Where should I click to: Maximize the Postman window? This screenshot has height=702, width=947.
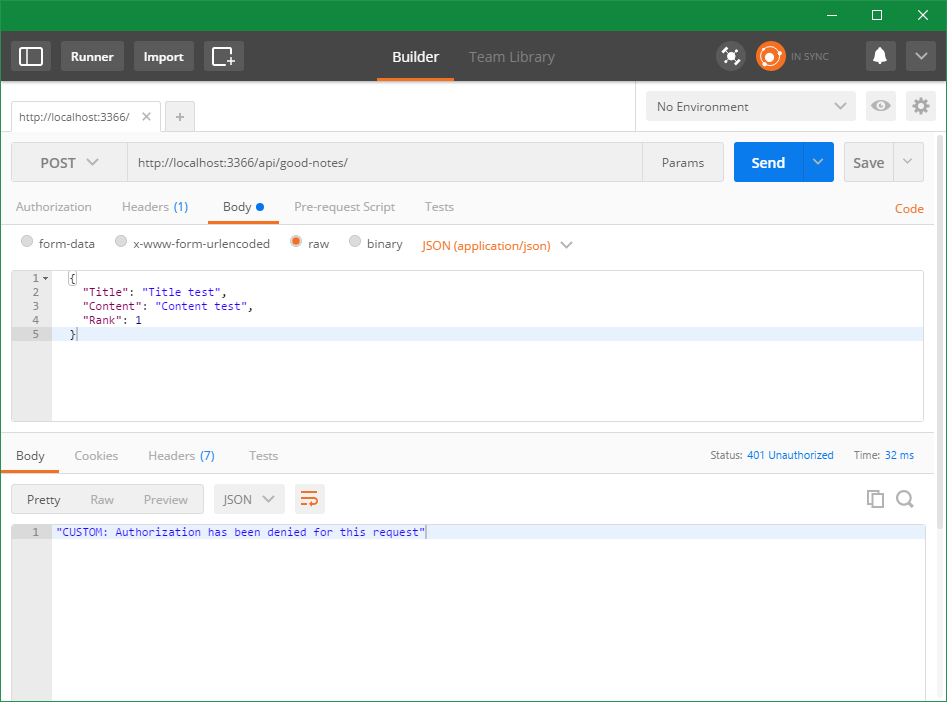coord(877,15)
